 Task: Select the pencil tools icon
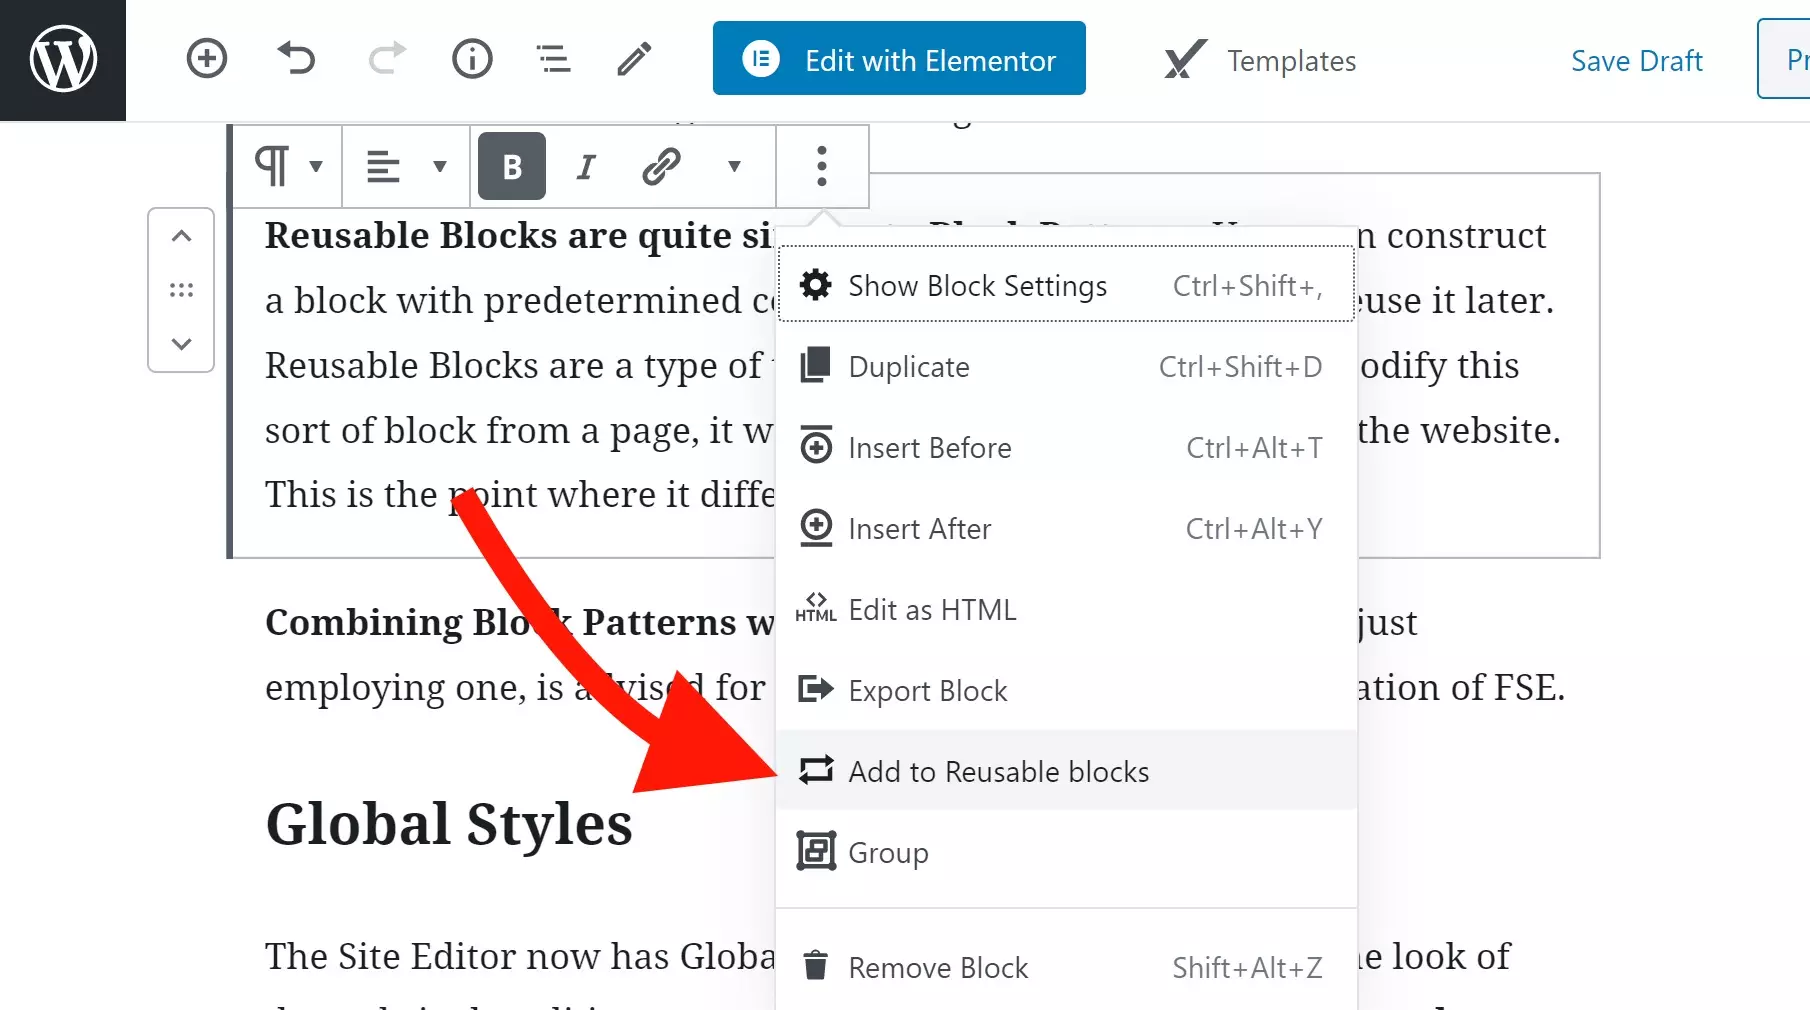click(634, 58)
